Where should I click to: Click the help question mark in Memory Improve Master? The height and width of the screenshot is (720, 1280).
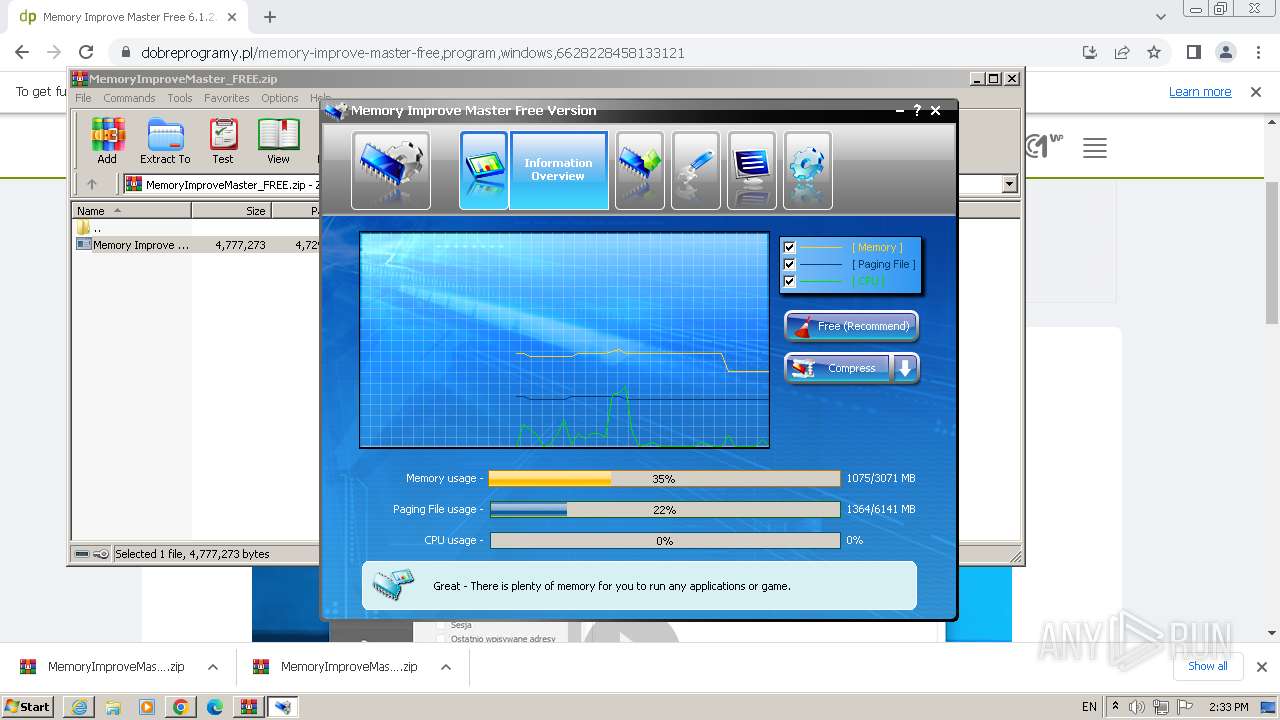click(x=917, y=111)
